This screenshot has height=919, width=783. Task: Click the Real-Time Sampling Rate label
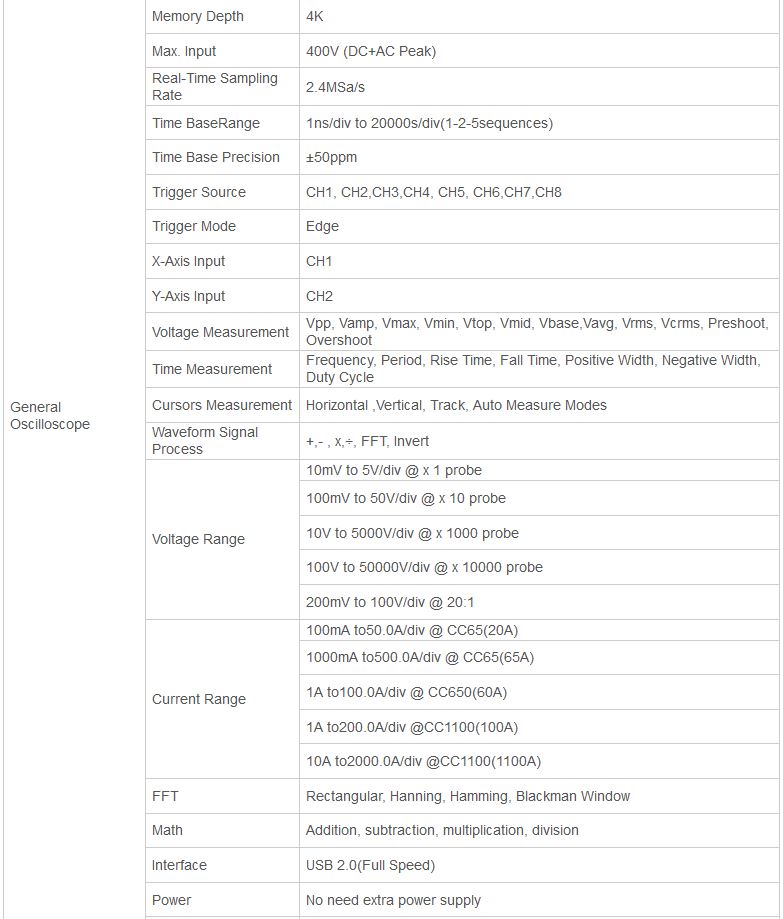tap(215, 87)
